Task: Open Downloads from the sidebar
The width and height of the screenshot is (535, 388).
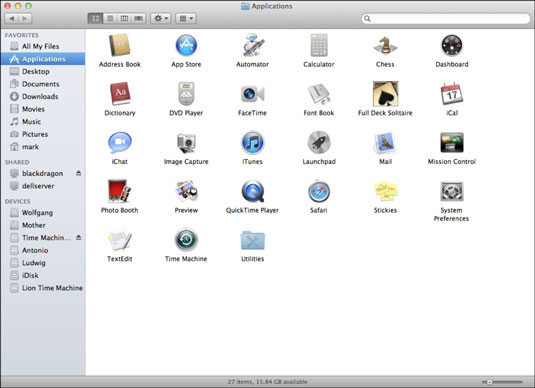Action: pos(43,97)
